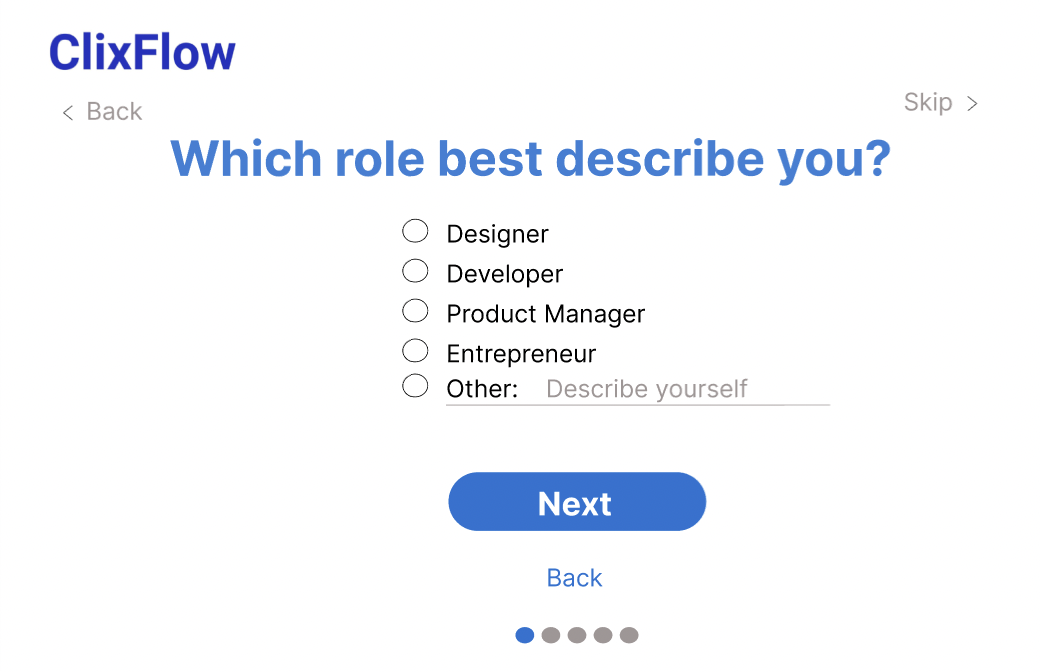The image size is (1040, 672).
Task: Select the Entrepreneur radio button
Action: [415, 351]
